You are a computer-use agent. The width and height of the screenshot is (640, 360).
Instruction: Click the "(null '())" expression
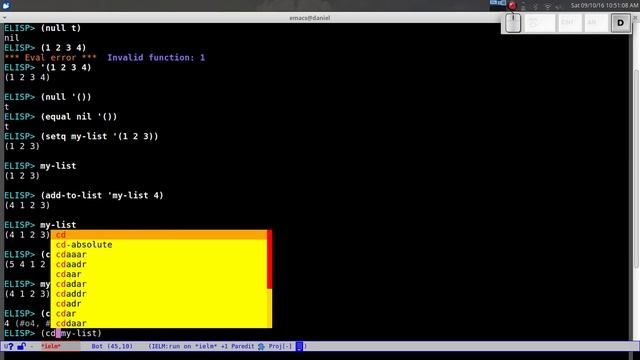(x=66, y=97)
